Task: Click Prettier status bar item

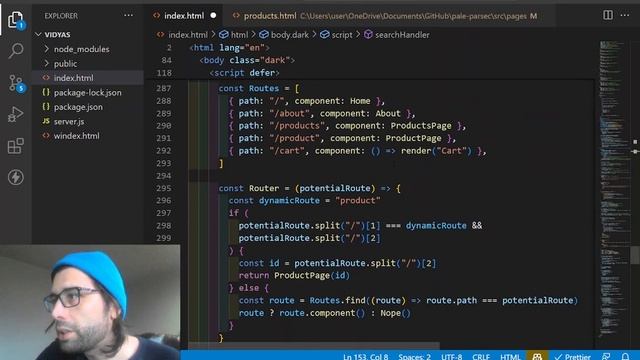Action: pos(572,357)
